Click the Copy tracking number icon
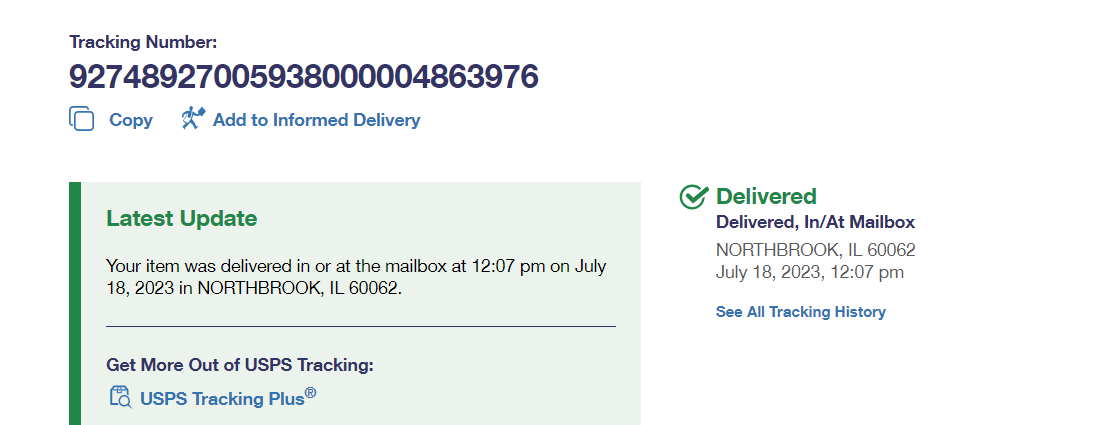 click(81, 119)
